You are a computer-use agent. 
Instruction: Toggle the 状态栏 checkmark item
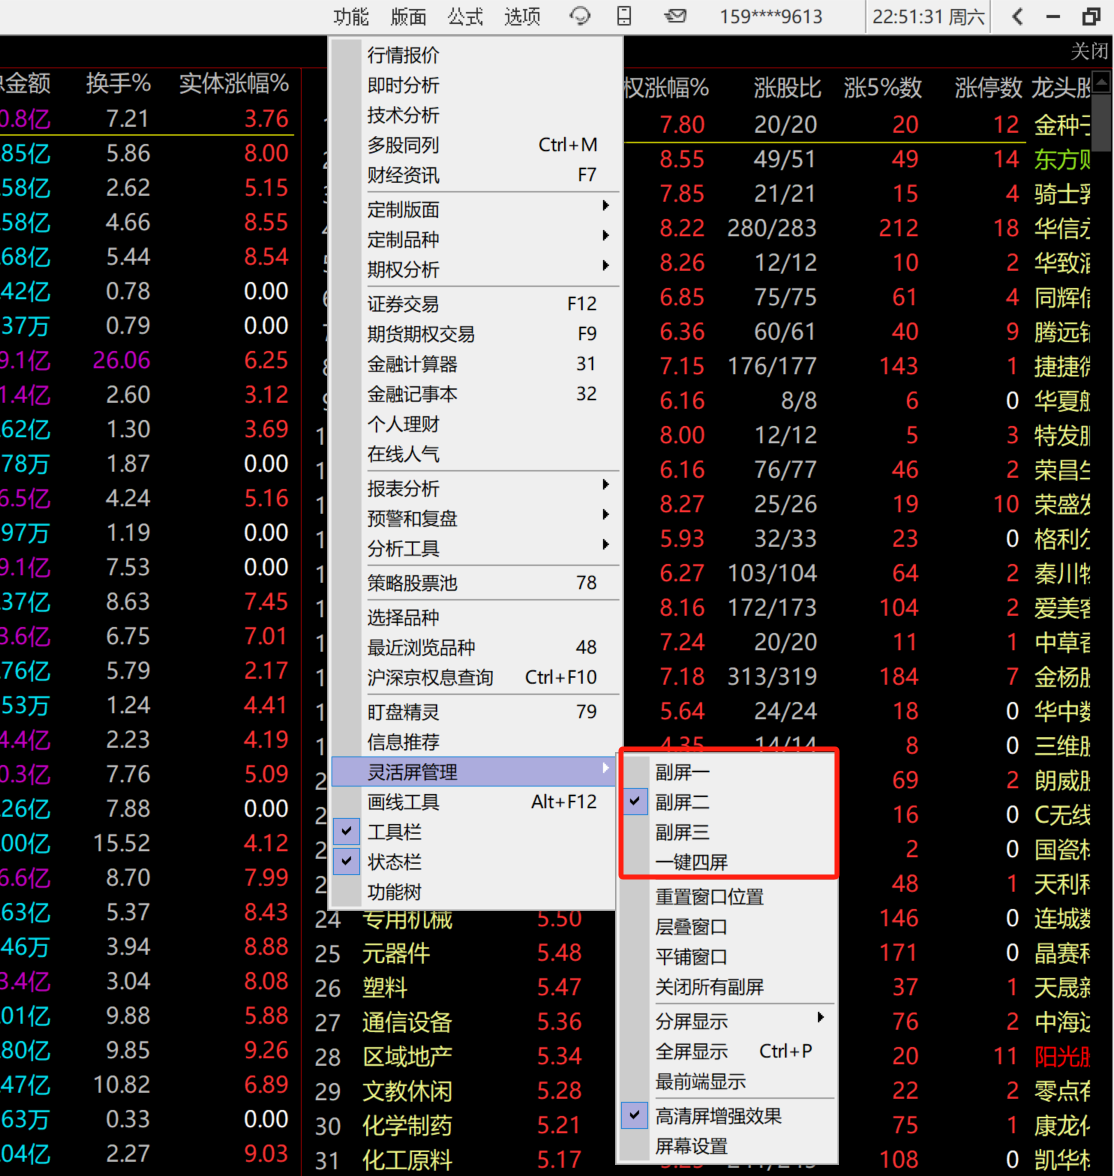point(474,862)
